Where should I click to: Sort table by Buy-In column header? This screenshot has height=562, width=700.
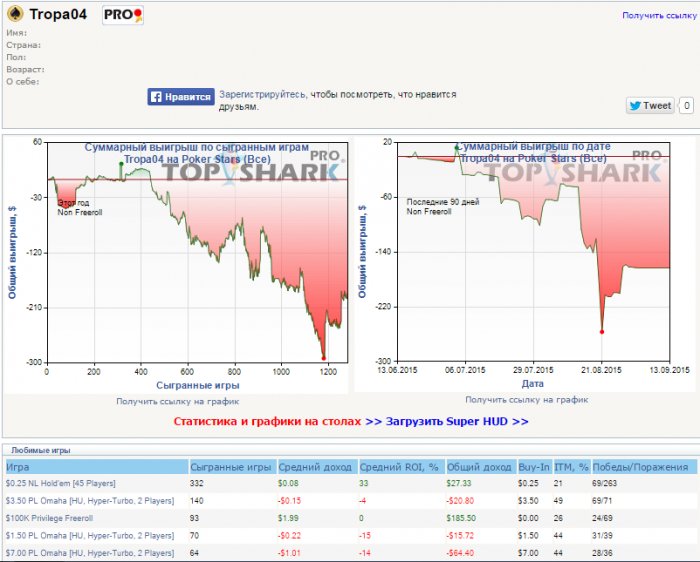tap(534, 467)
